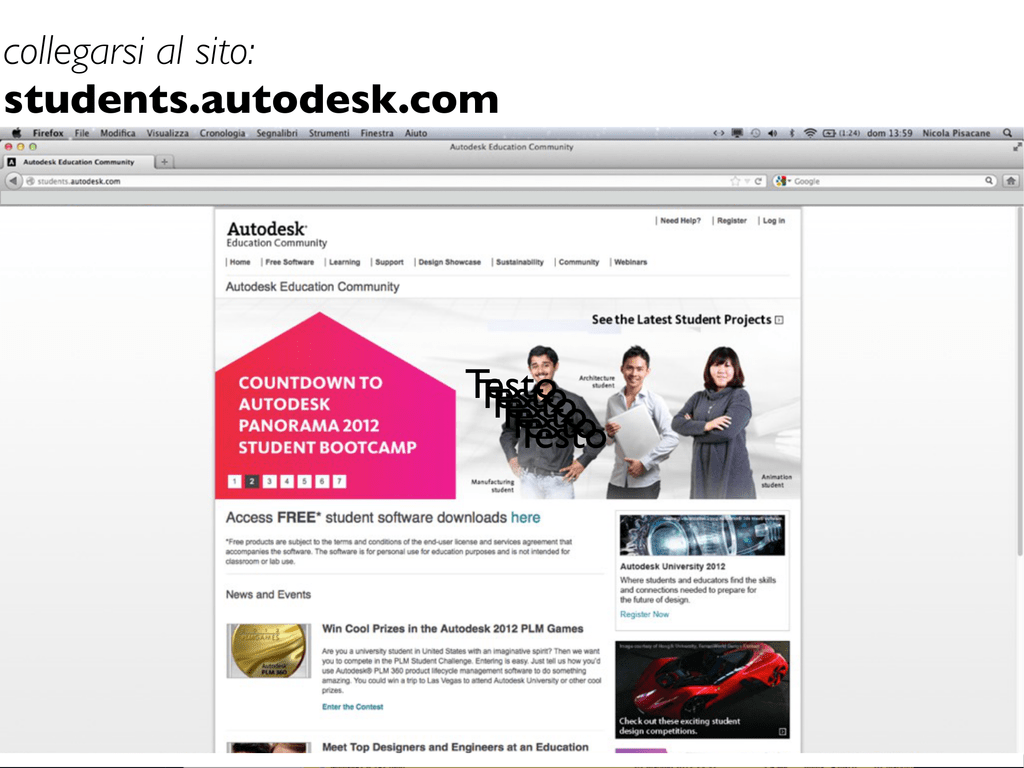Open the volume speaker icon

click(773, 133)
